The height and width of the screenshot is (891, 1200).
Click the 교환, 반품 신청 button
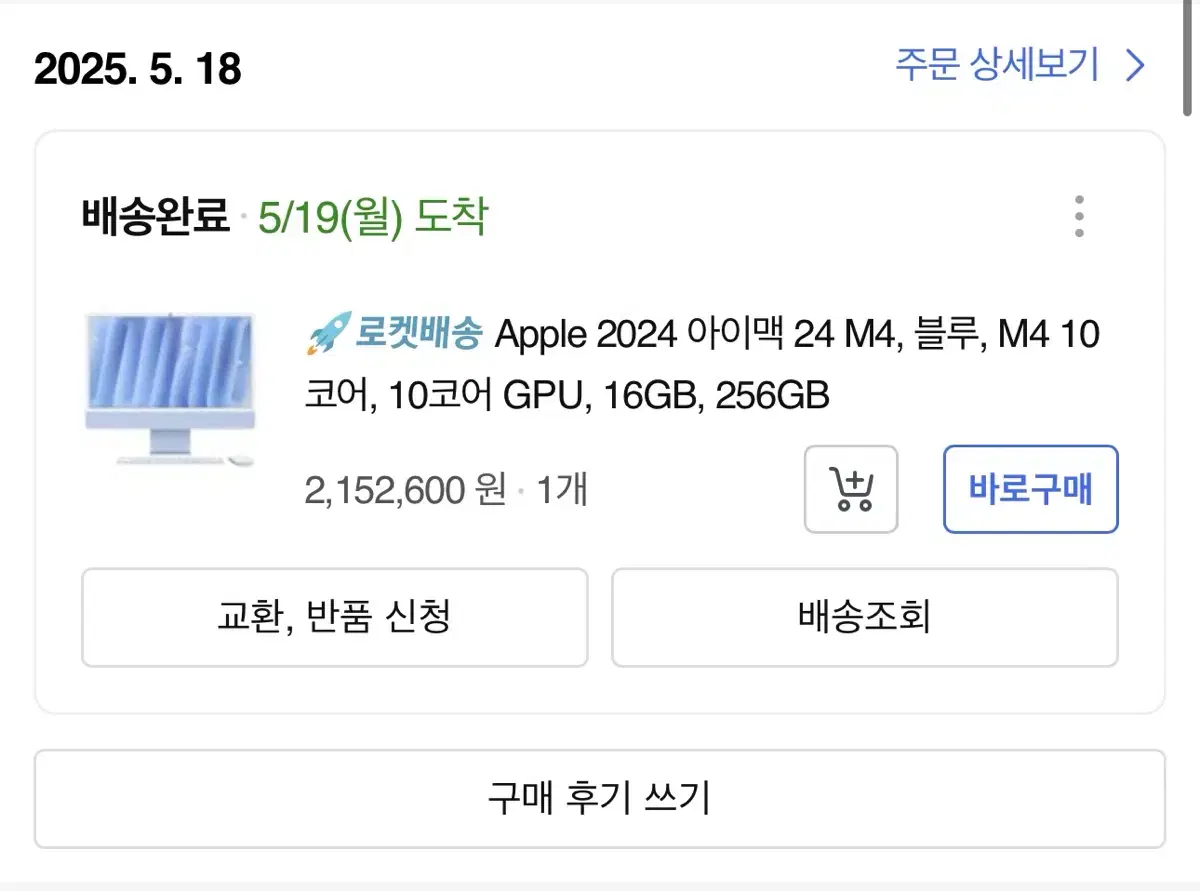pyautogui.click(x=334, y=617)
